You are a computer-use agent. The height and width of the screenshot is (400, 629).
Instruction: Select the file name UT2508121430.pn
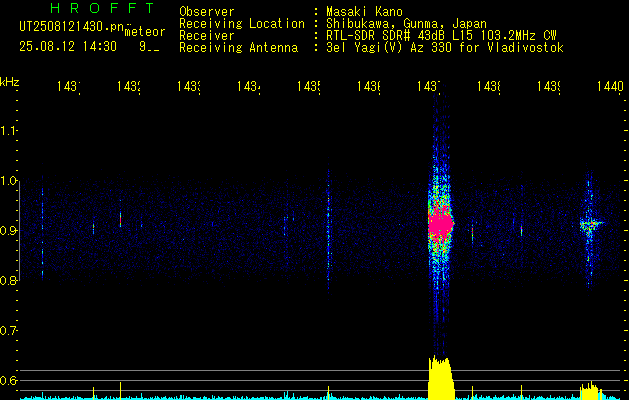point(72,26)
